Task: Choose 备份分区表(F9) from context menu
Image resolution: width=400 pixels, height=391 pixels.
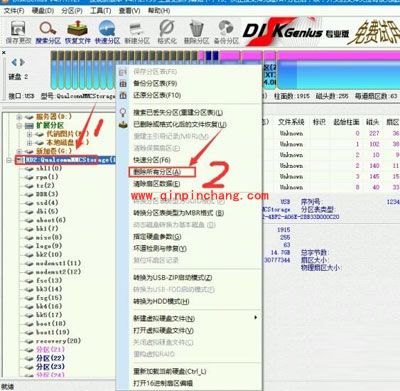Action: point(155,83)
